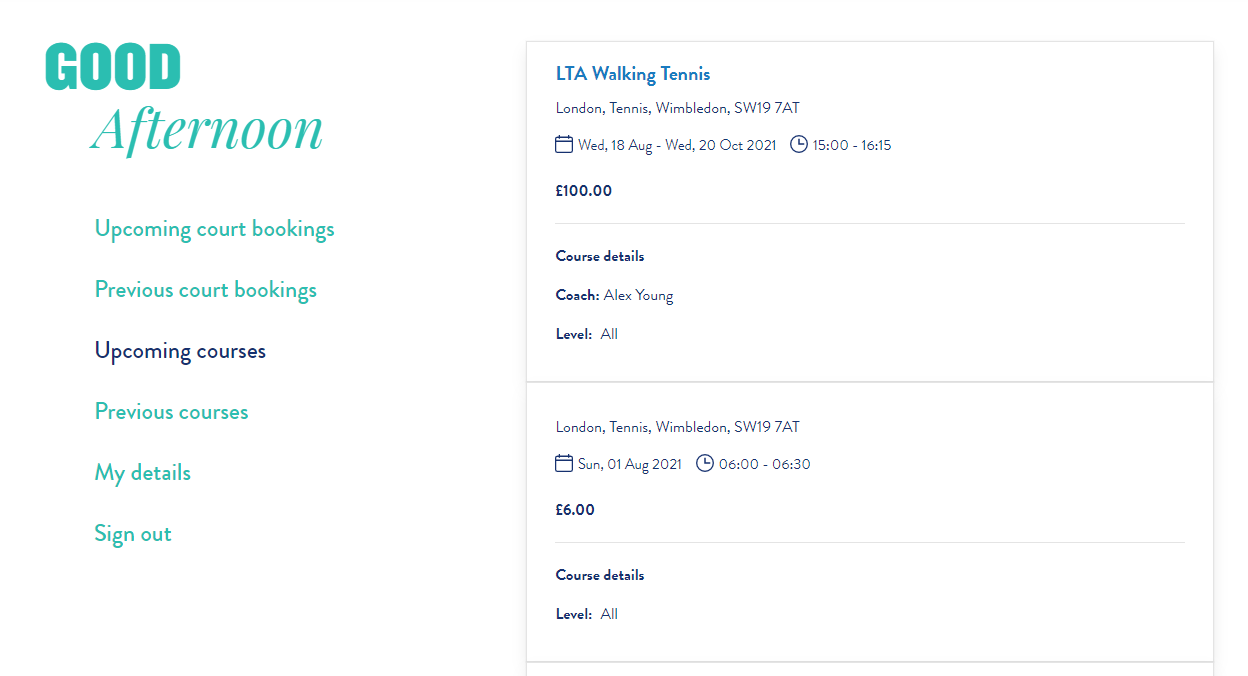Click the first course's Wimbledon SW19 7AT address
Viewport: 1248px width, 676px height.
(x=677, y=108)
